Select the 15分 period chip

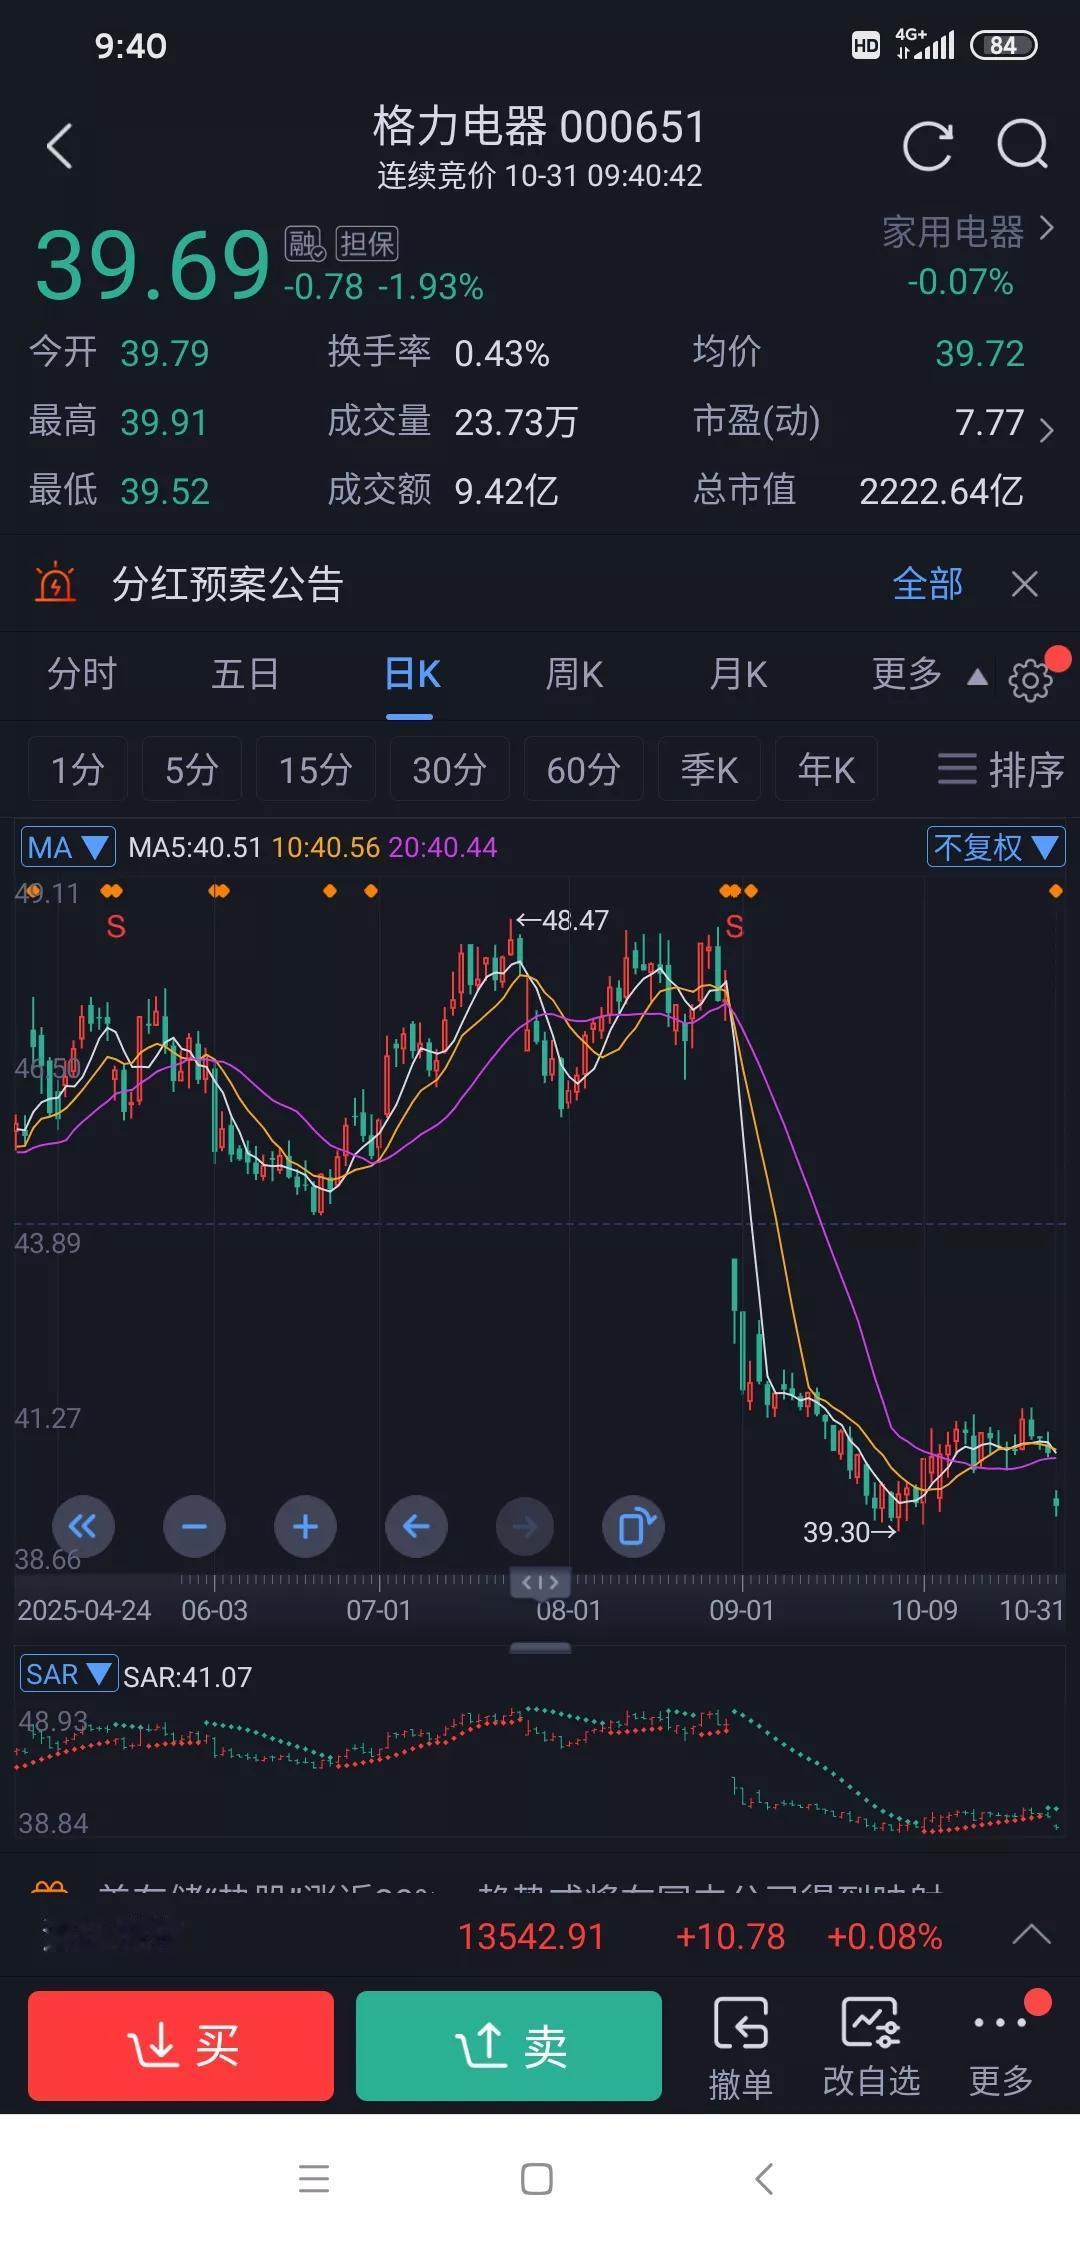click(315, 769)
